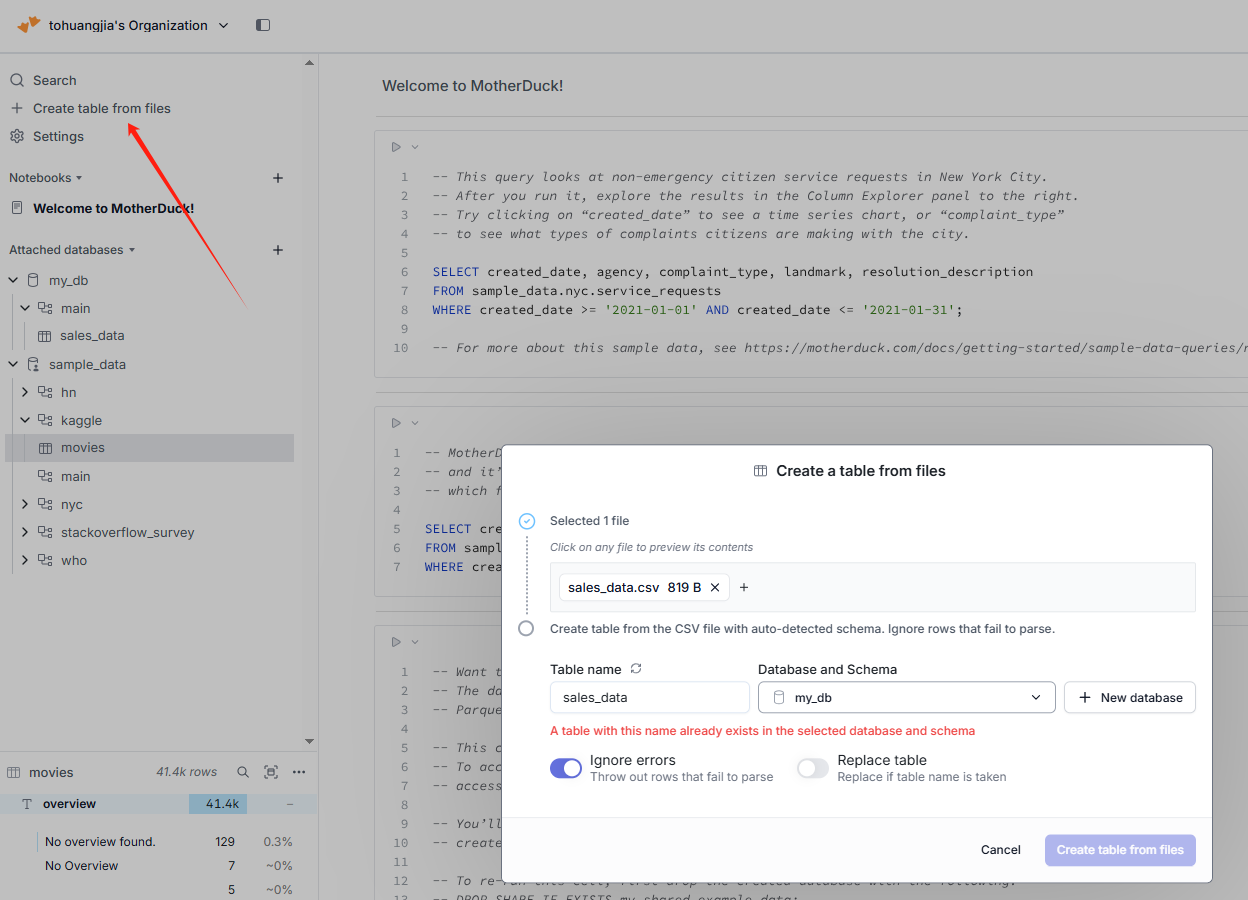1248x900 pixels.
Task: Open the my_db Database and Schema dropdown
Action: click(x=906, y=697)
